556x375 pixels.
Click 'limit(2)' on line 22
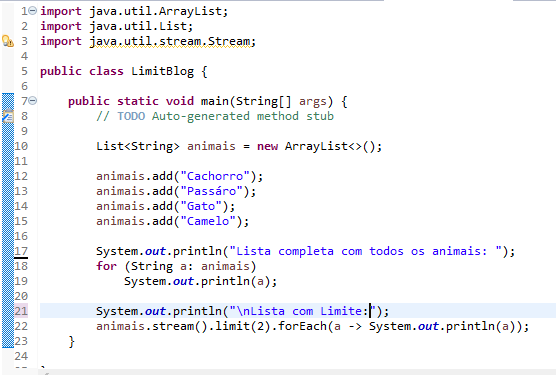(243, 326)
